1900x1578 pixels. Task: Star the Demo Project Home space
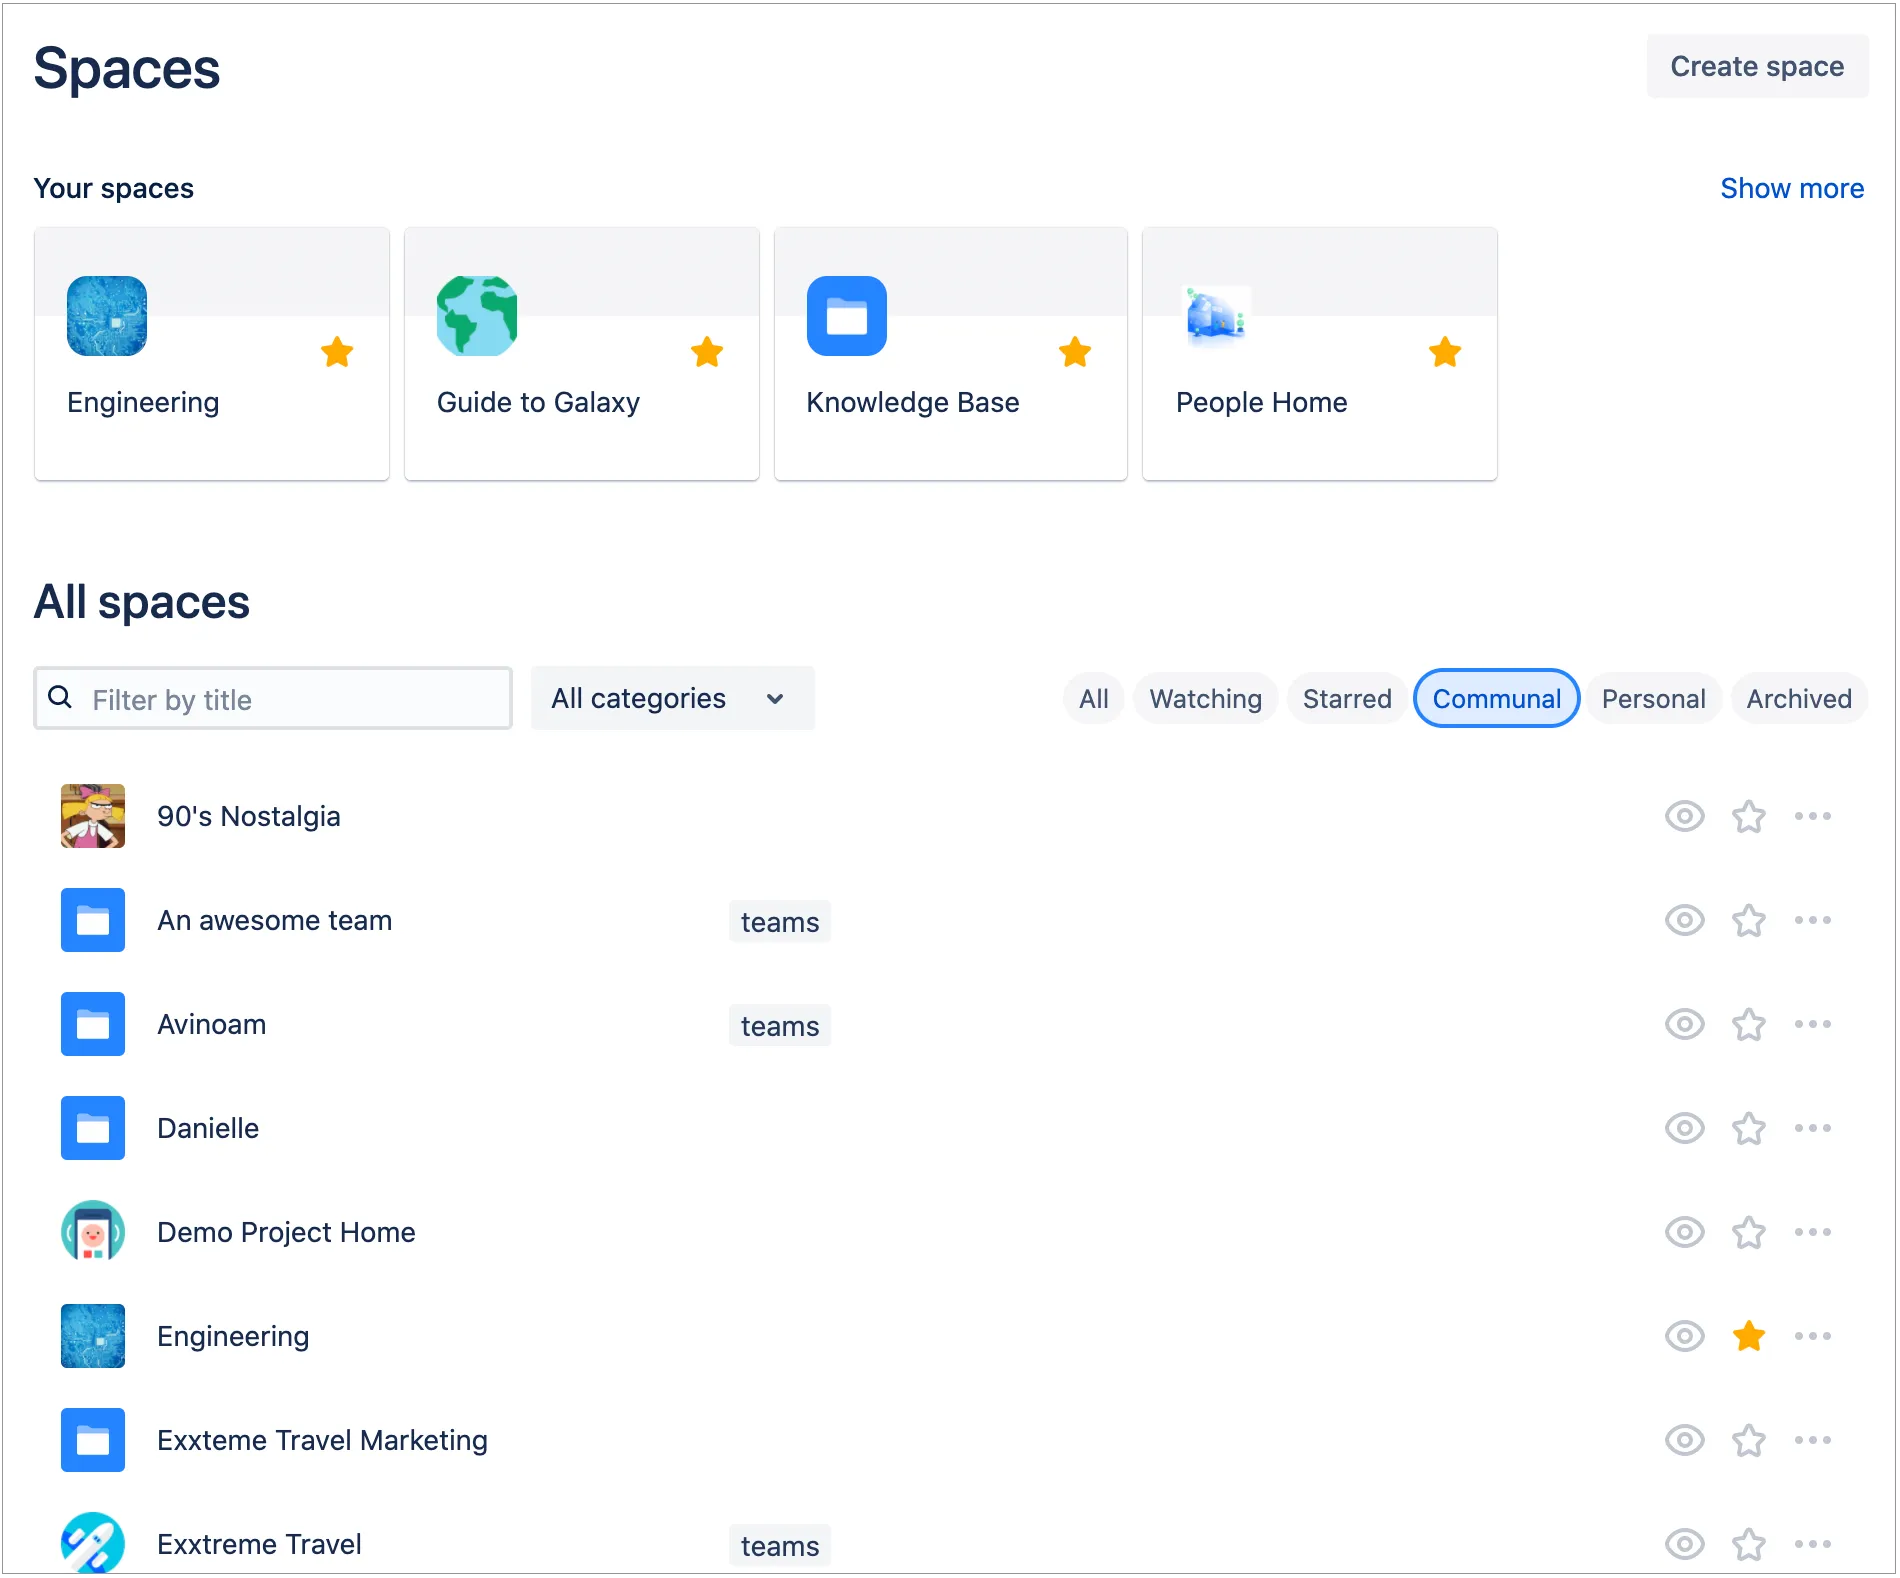(x=1749, y=1232)
